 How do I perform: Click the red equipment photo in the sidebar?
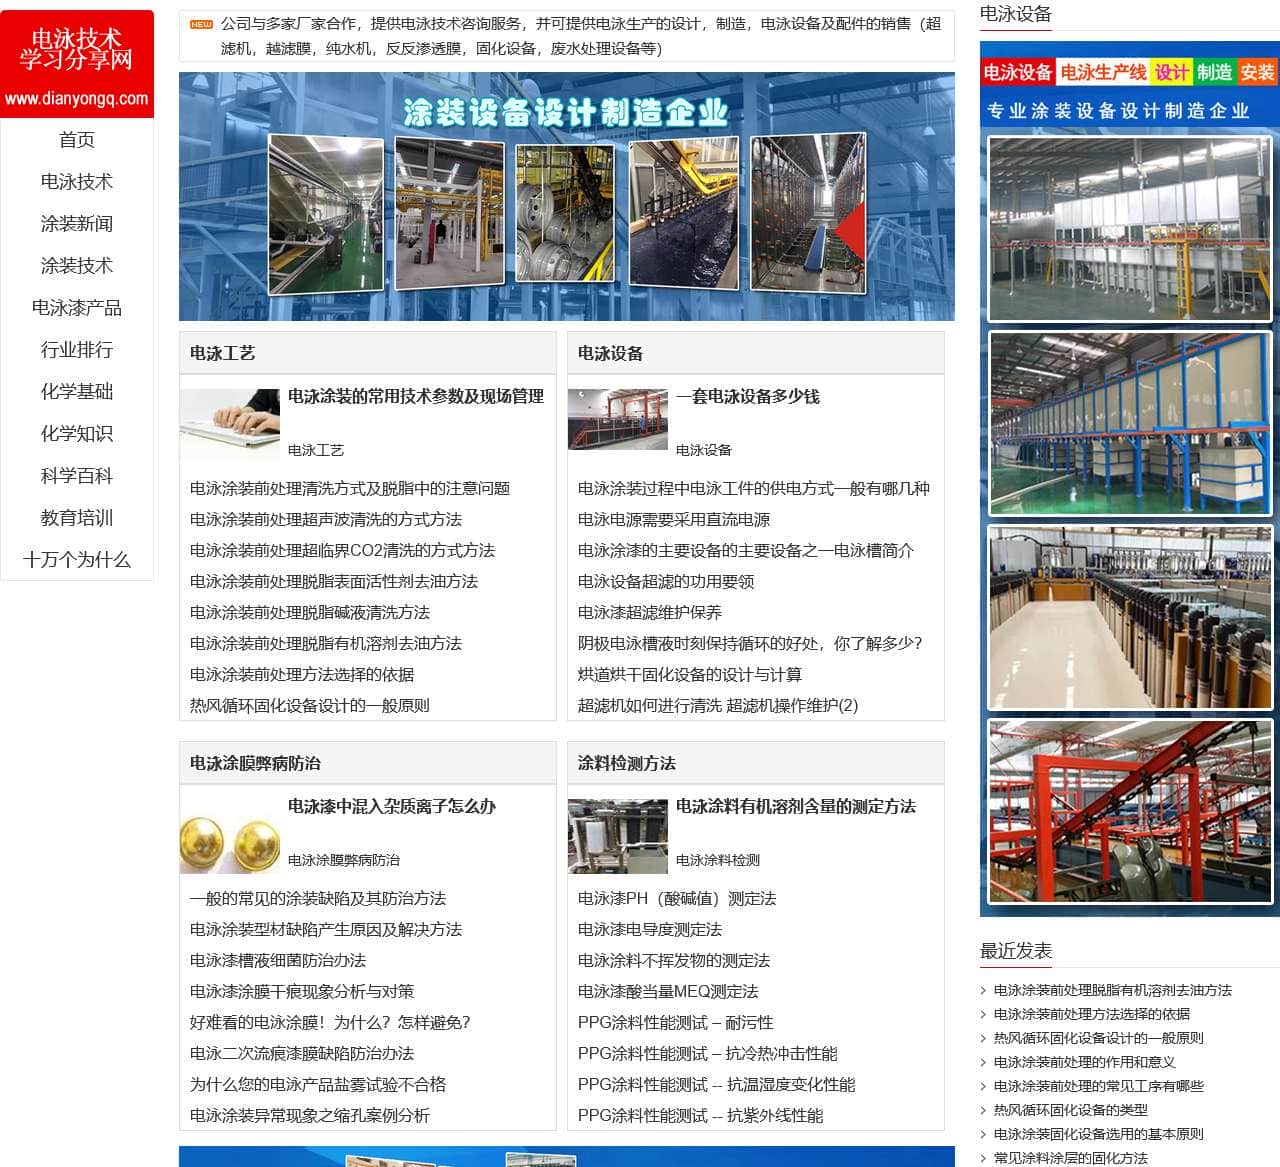[x=1130, y=812]
